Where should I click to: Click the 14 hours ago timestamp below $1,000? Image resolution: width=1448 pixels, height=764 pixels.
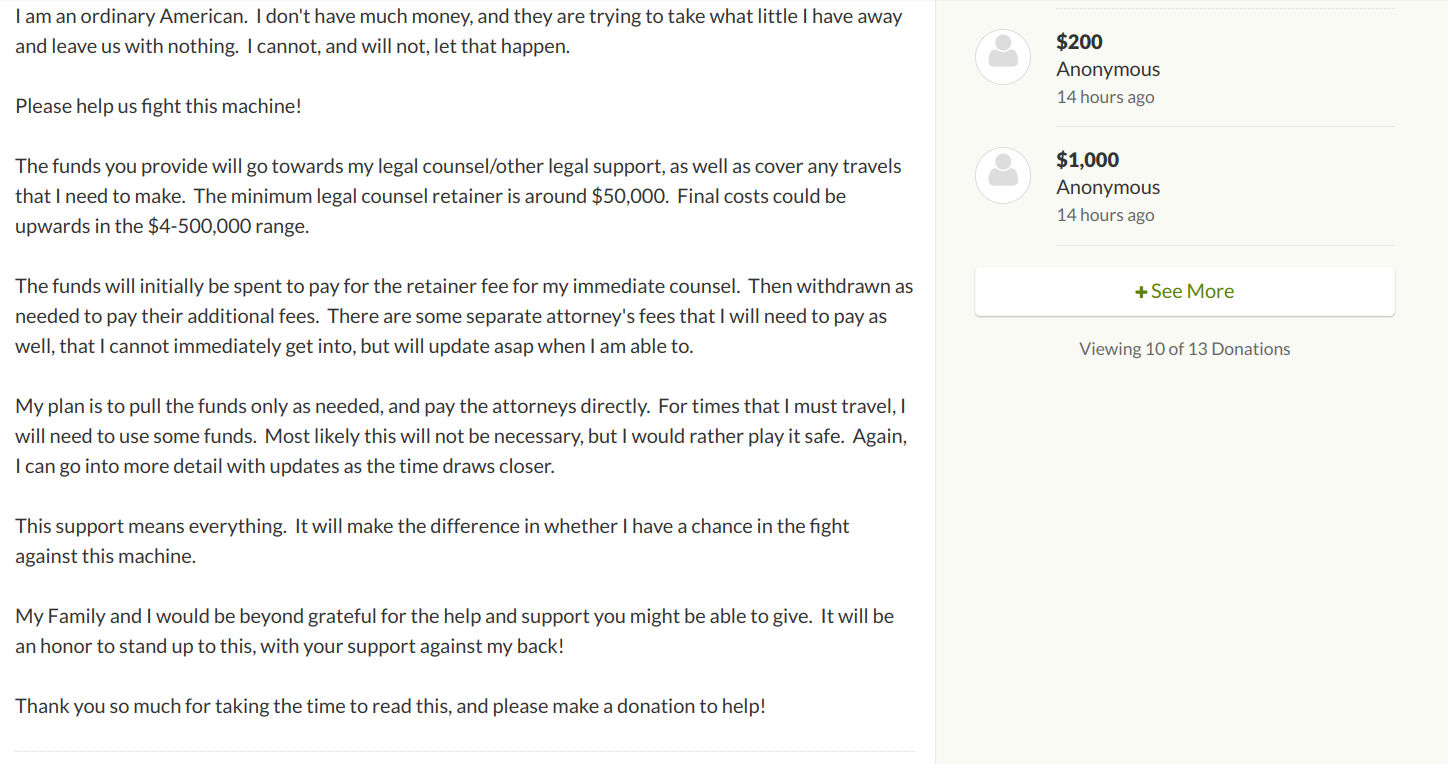pyautogui.click(x=1105, y=215)
